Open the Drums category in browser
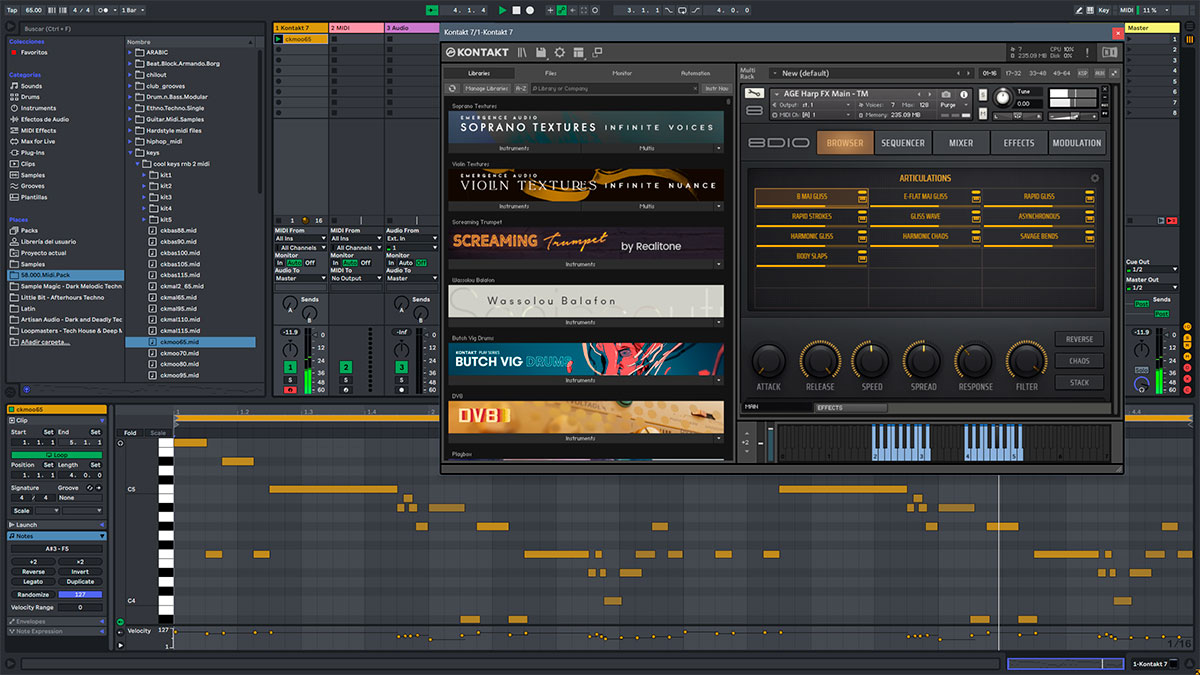The image size is (1200, 675). coord(31,97)
